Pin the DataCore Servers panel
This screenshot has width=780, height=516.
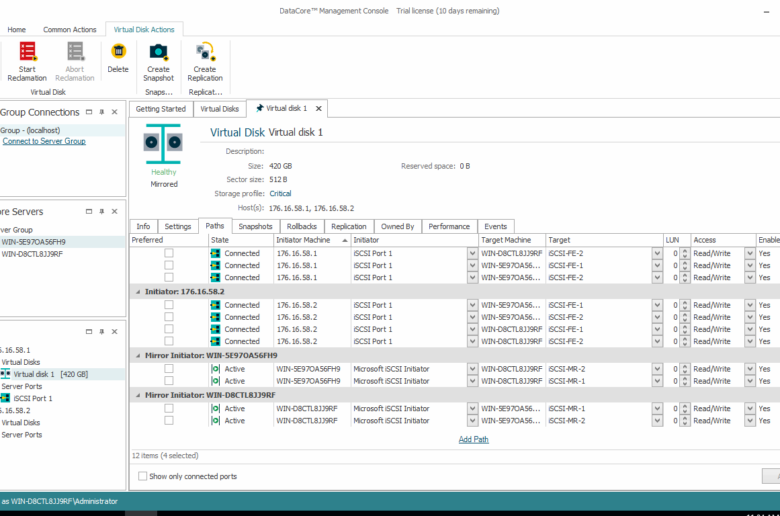pyautogui.click(x=101, y=211)
